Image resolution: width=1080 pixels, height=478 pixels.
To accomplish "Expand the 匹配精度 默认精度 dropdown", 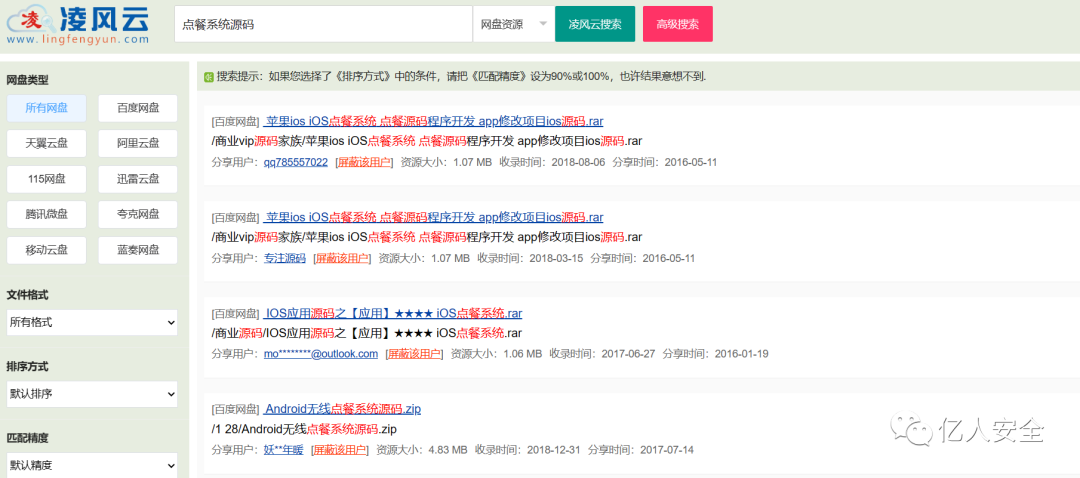I will [92, 465].
